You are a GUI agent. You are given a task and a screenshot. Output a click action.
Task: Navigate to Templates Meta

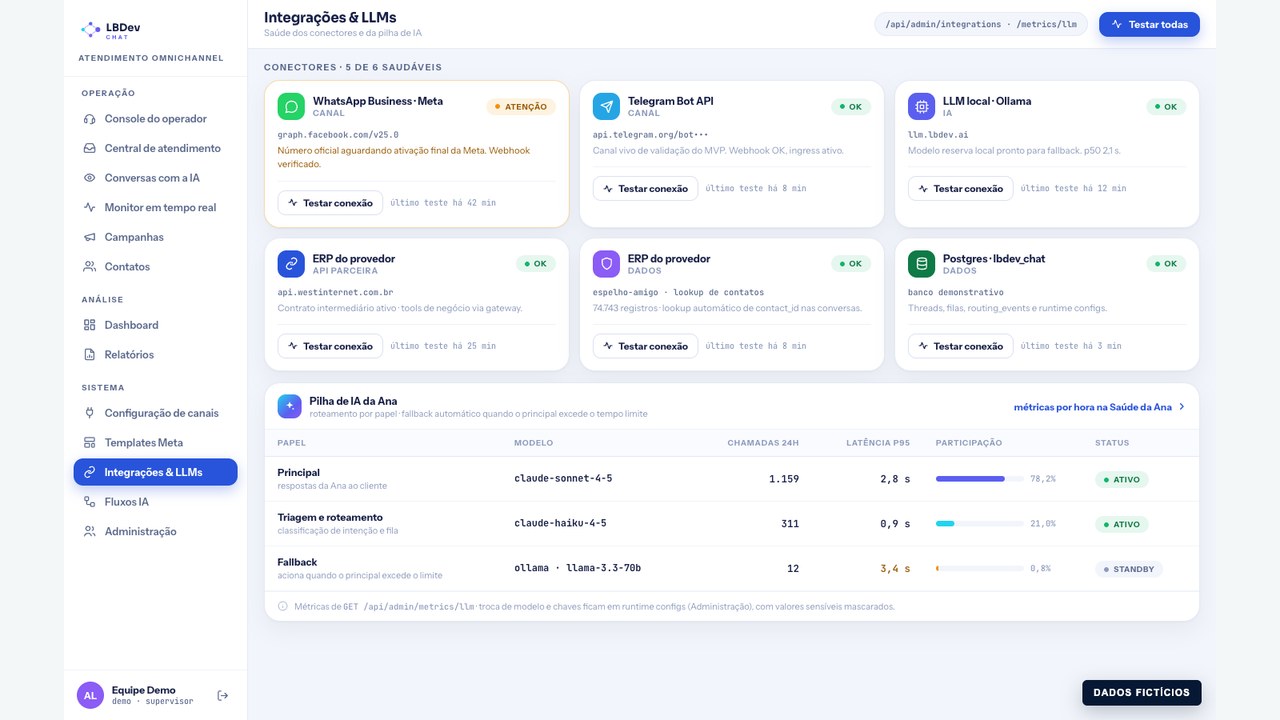click(x=155, y=443)
